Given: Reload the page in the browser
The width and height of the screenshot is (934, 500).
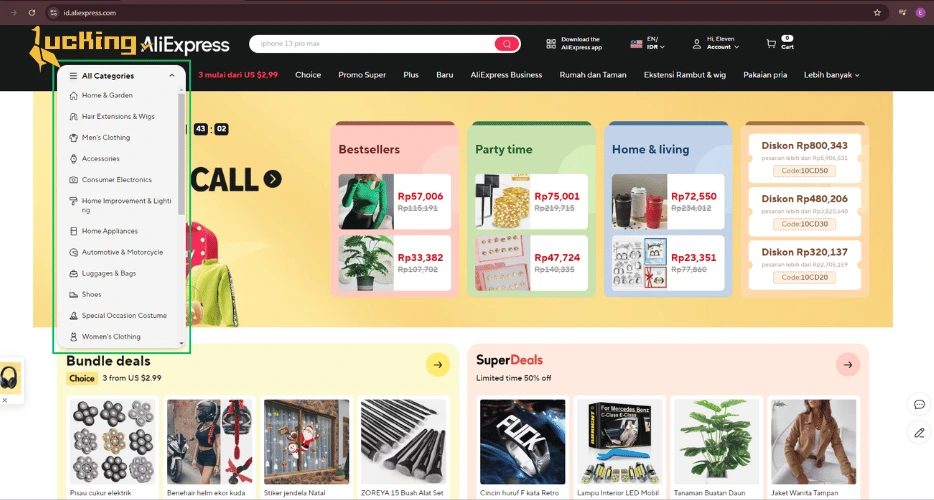Looking at the screenshot, I should pyautogui.click(x=32, y=13).
